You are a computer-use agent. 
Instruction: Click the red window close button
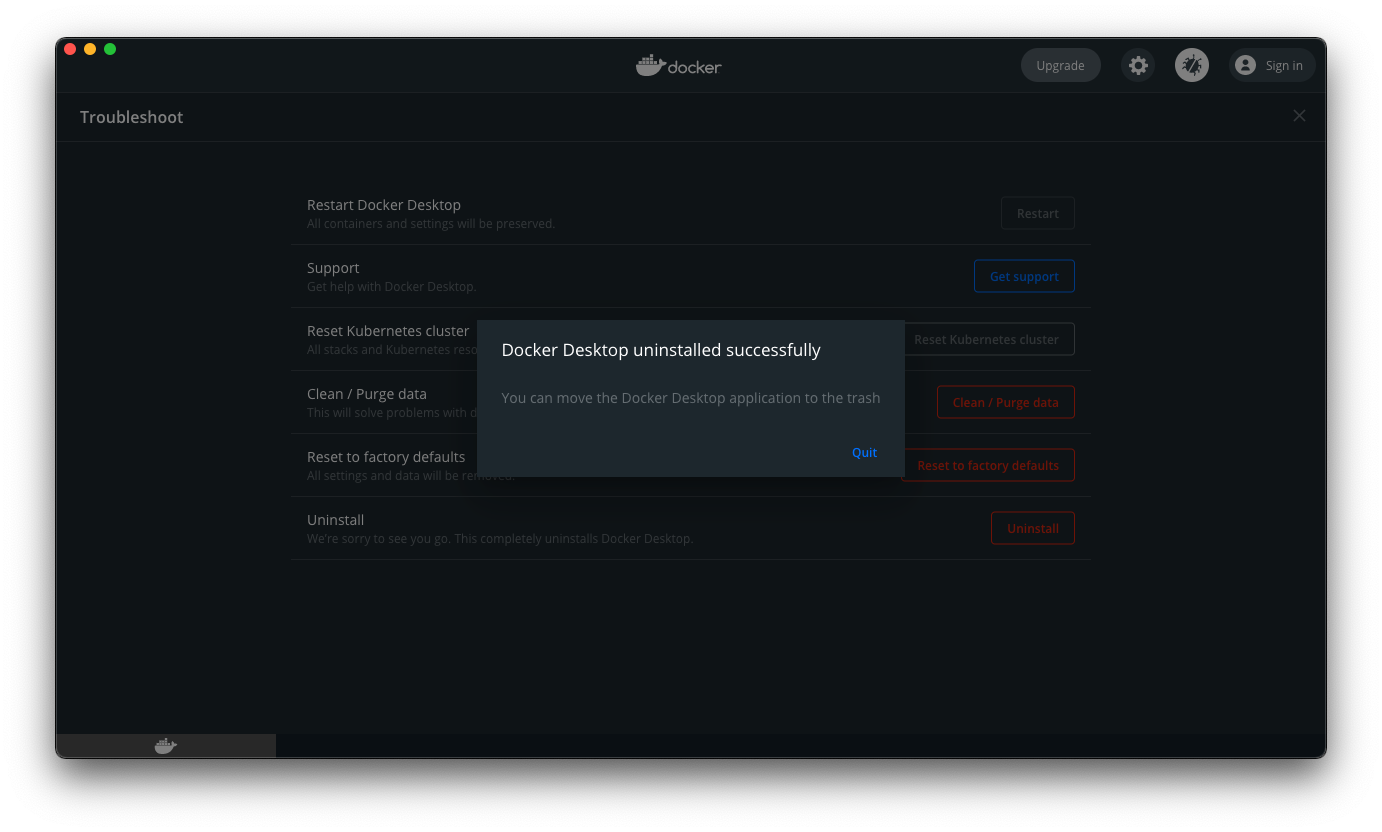[x=70, y=49]
